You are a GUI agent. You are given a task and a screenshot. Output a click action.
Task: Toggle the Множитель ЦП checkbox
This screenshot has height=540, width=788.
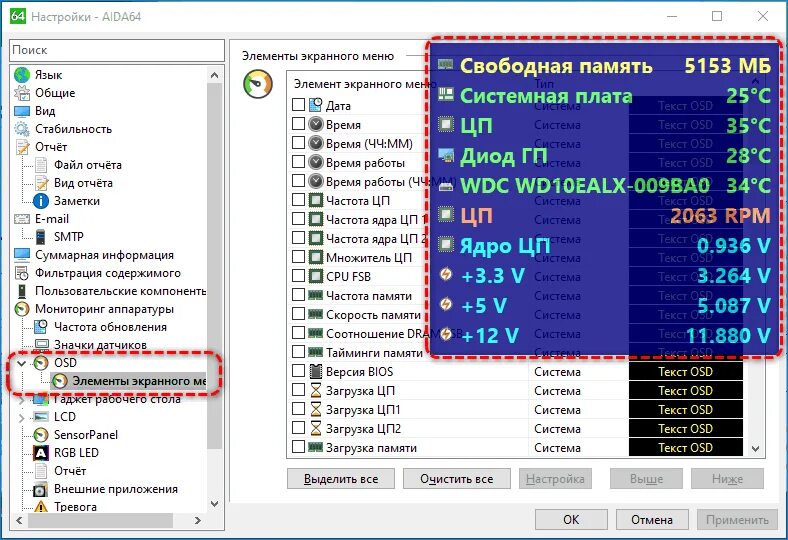click(x=299, y=257)
